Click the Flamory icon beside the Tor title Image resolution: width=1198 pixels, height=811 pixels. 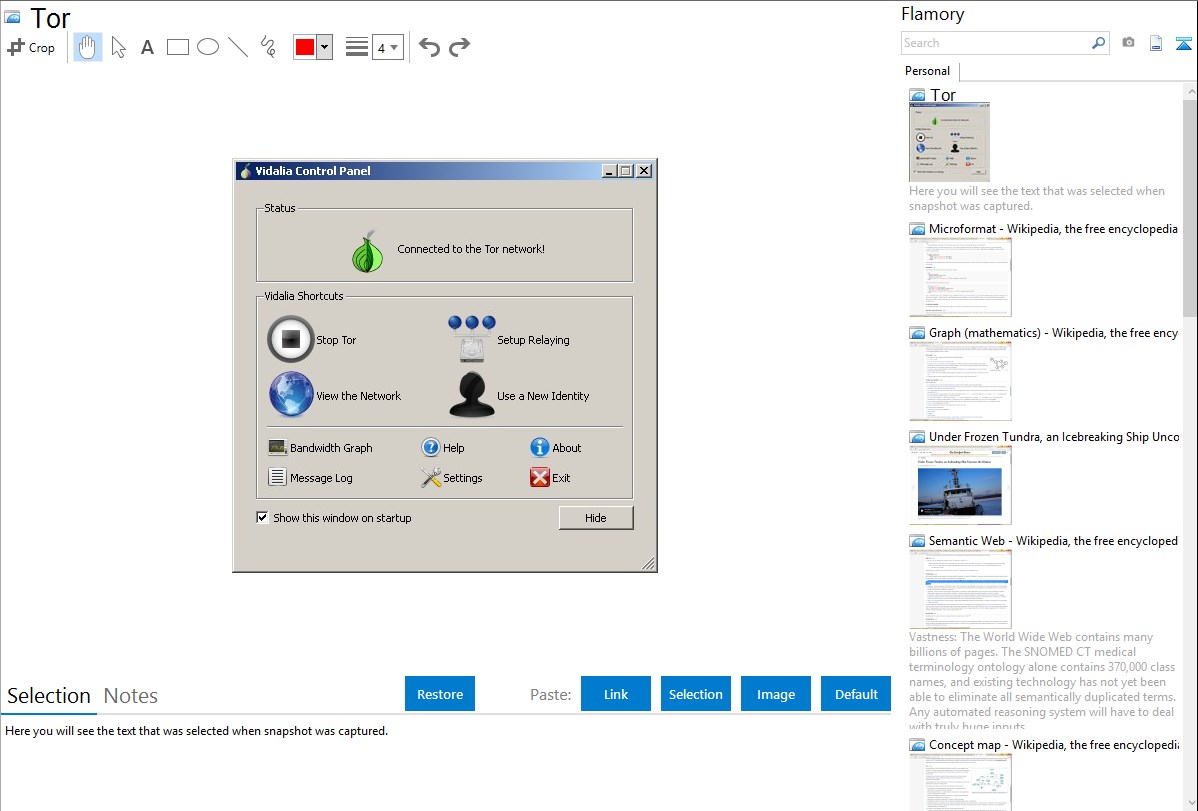coord(13,17)
